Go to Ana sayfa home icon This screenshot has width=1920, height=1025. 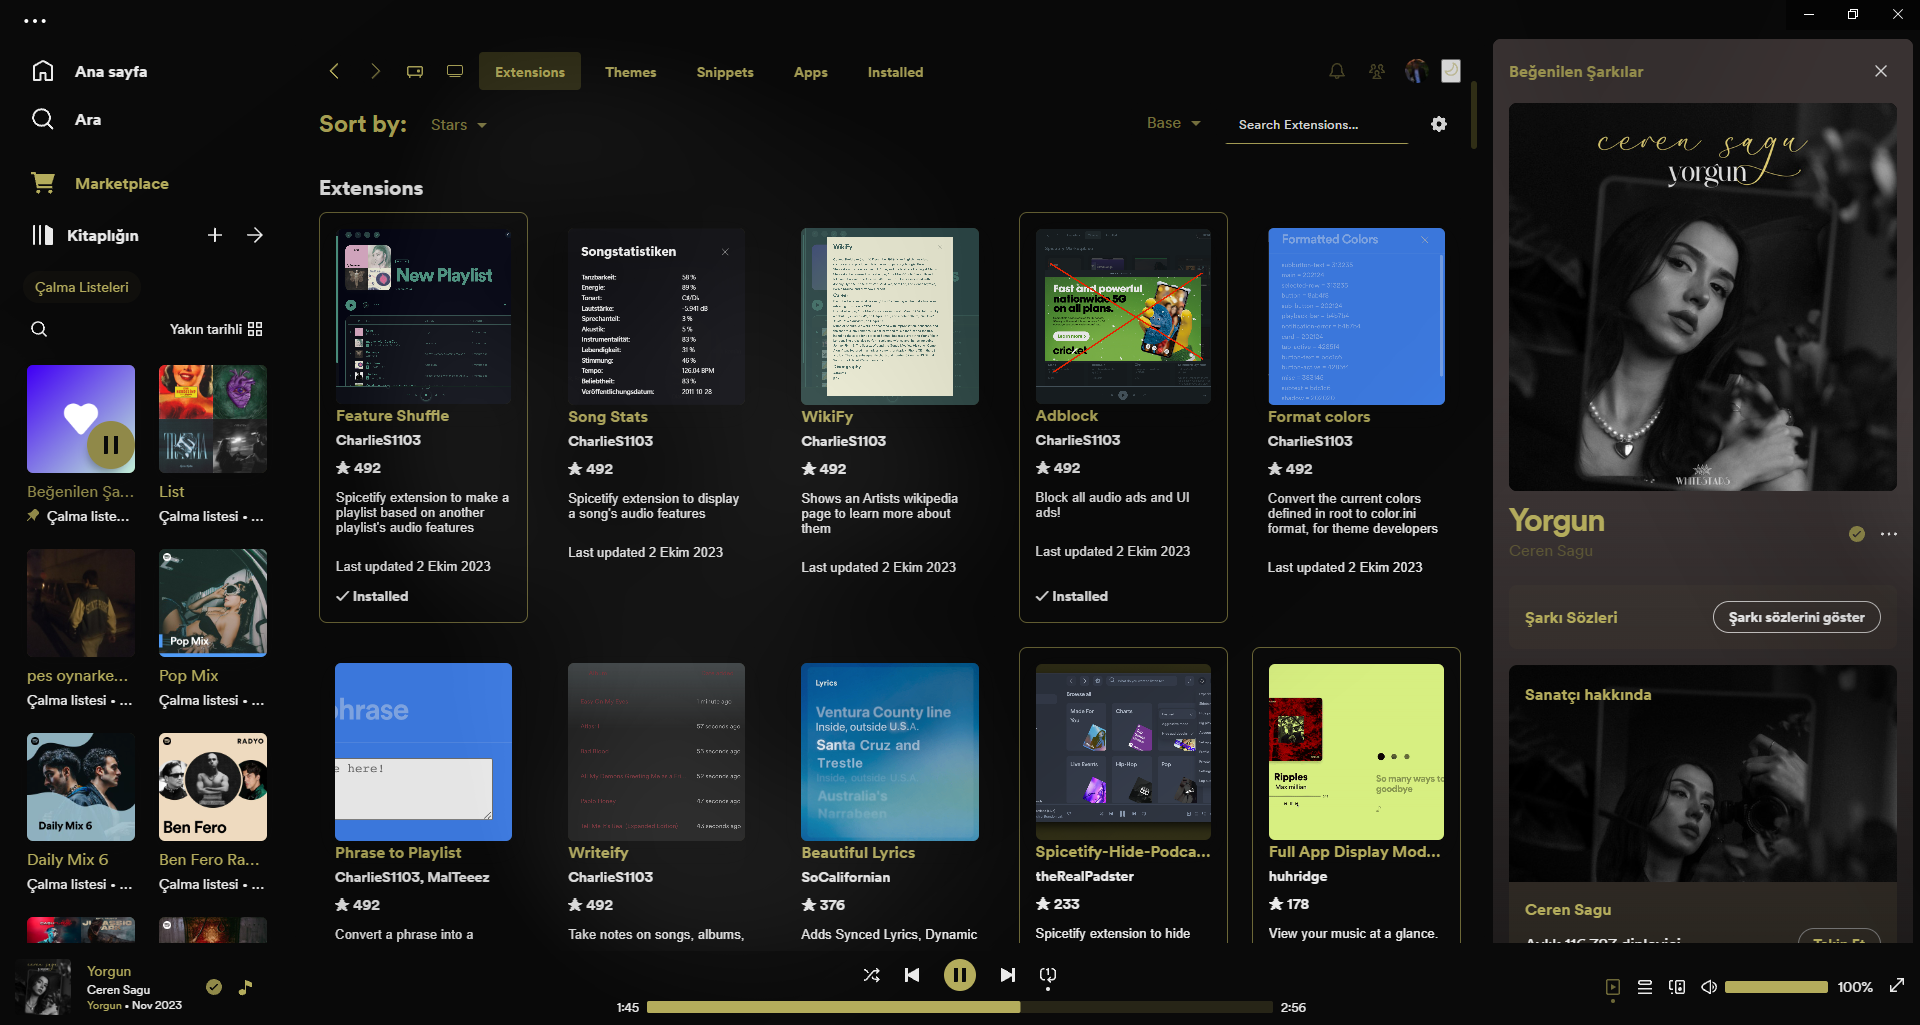click(43, 71)
